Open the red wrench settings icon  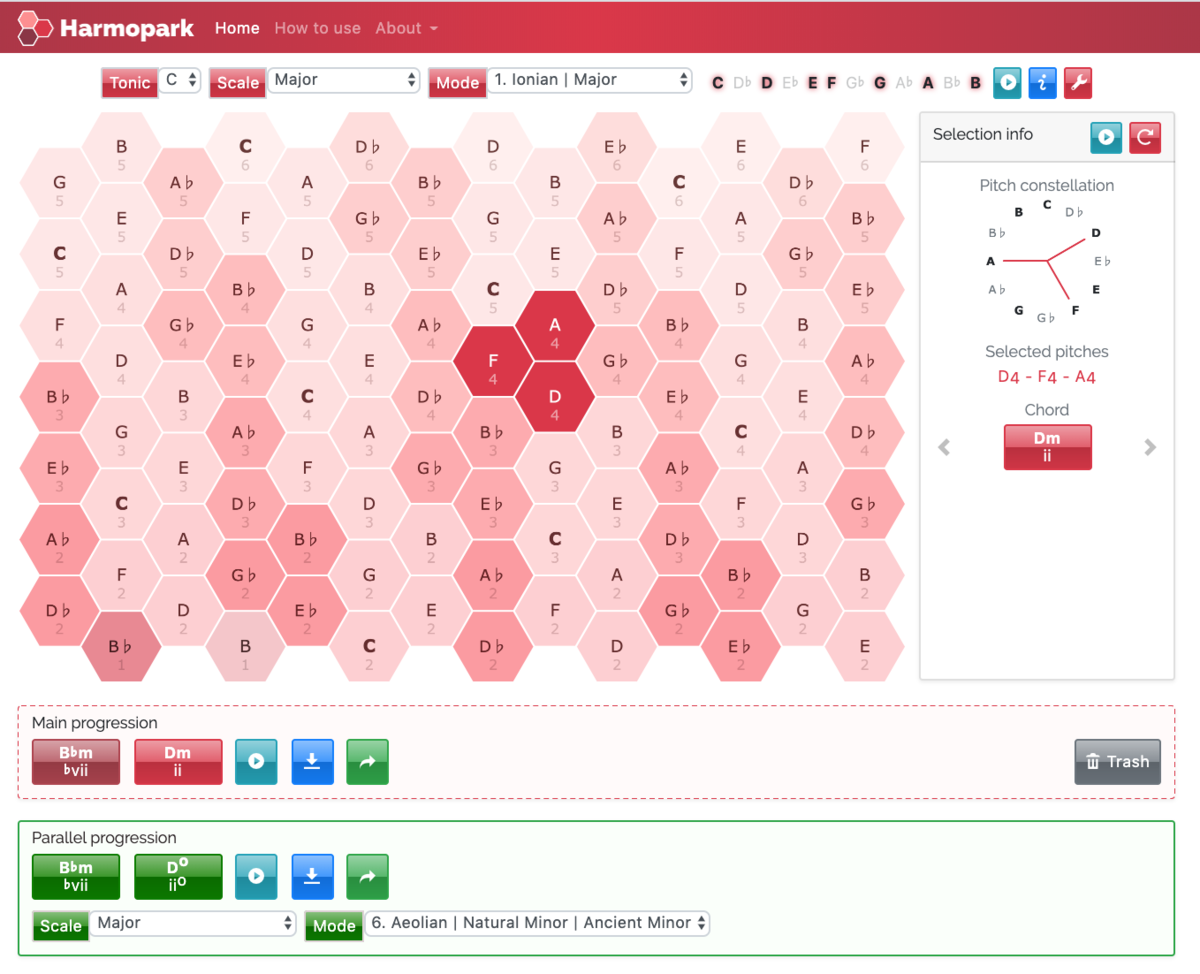[x=1078, y=83]
